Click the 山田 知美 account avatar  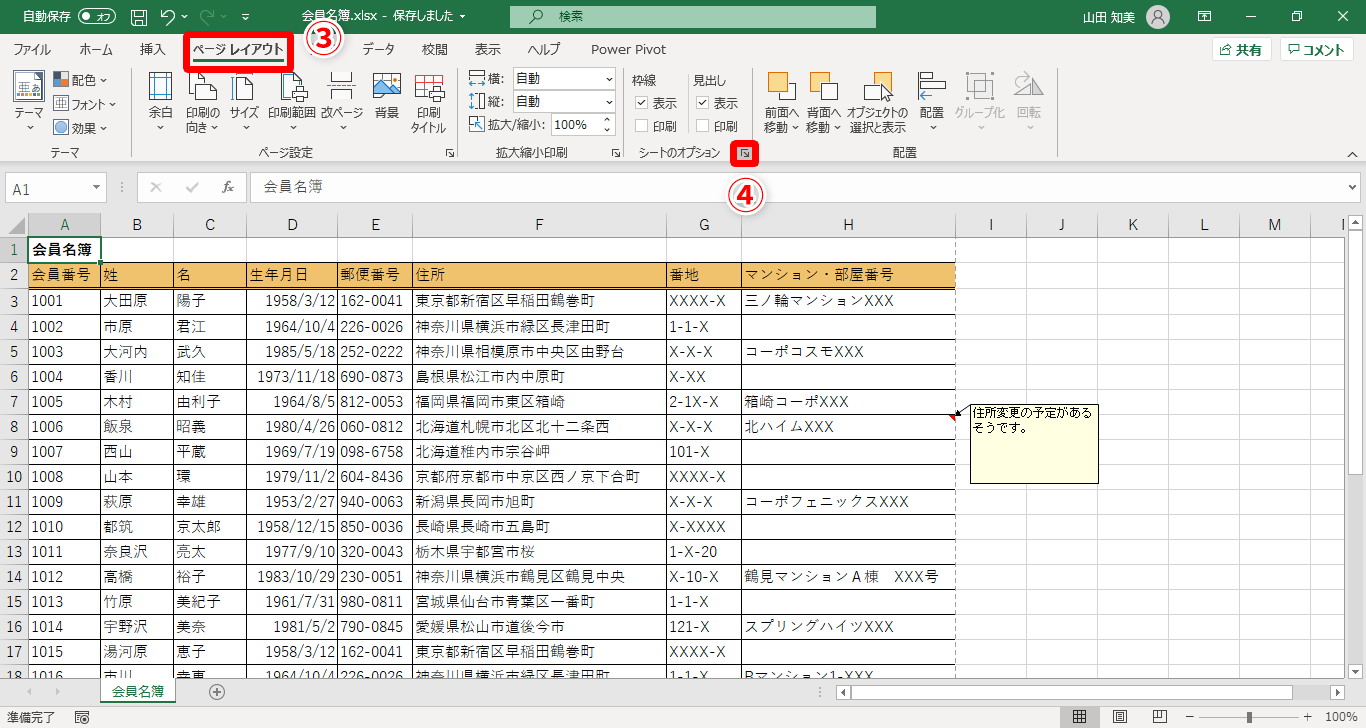(x=1158, y=17)
